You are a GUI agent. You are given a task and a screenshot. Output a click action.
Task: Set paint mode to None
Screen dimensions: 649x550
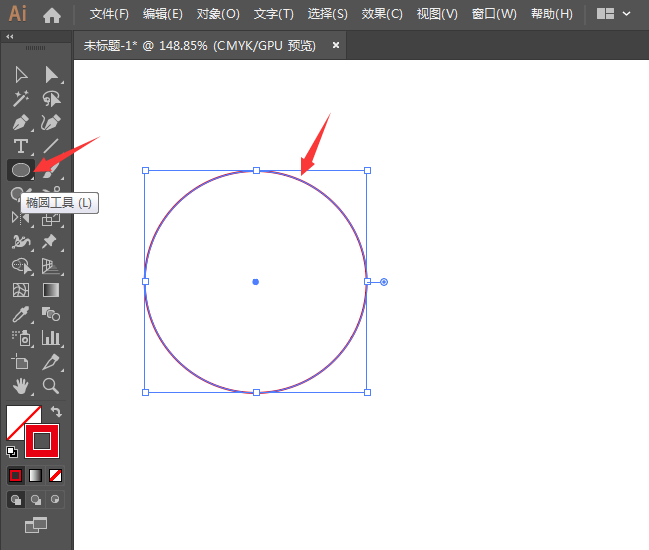[56, 475]
